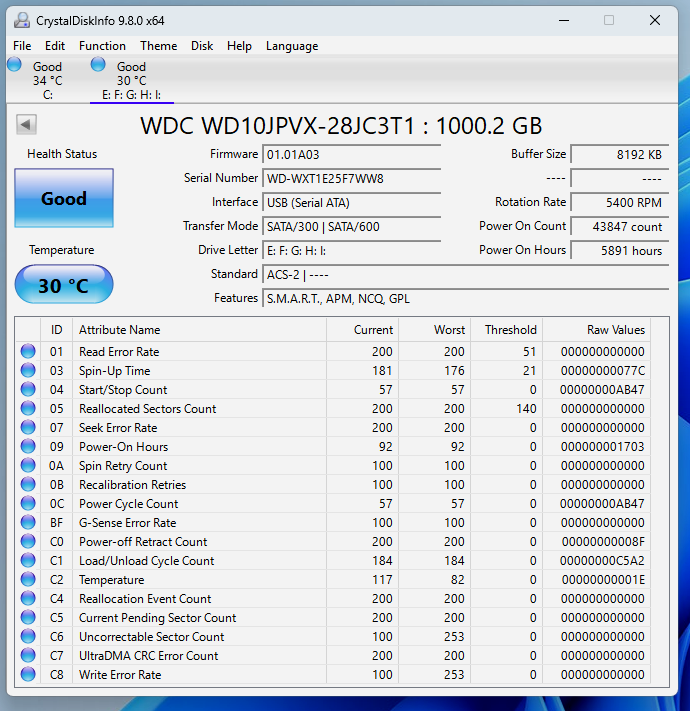The image size is (690, 711).
Task: Click the Rotation Rate value 5400 RPM
Action: (620, 202)
